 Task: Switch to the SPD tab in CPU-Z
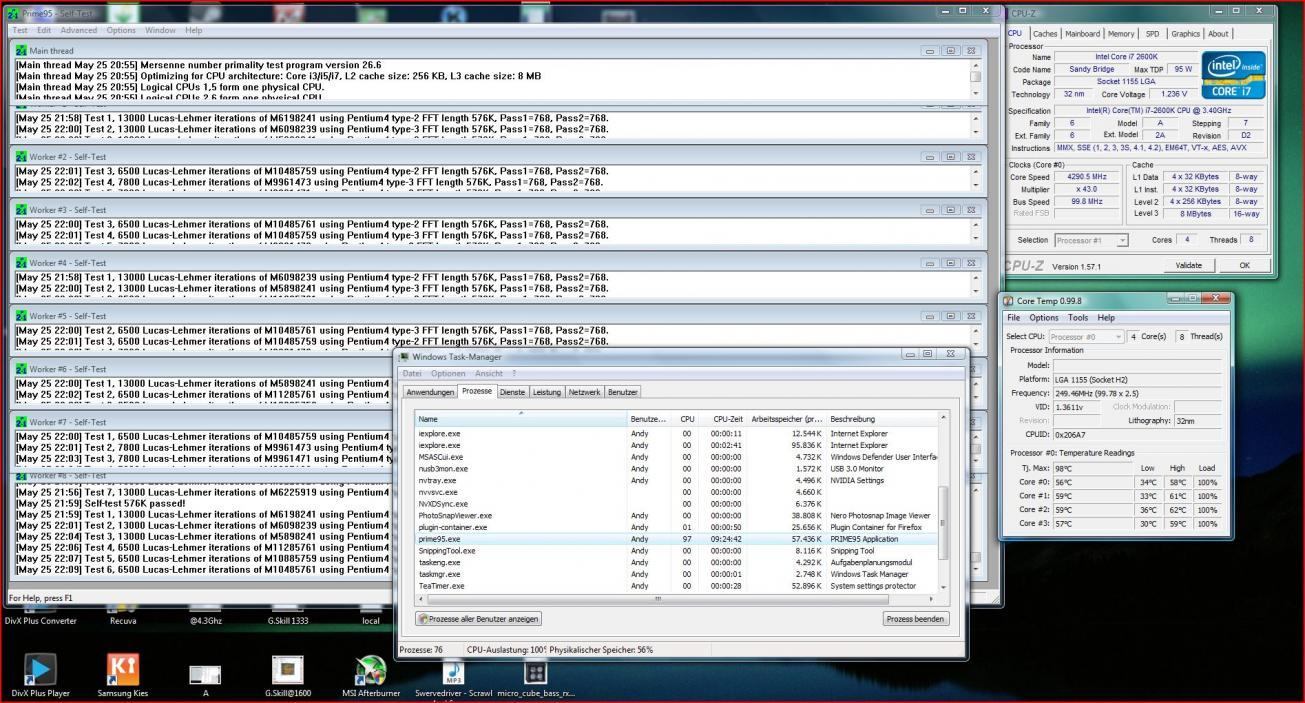[1152, 34]
